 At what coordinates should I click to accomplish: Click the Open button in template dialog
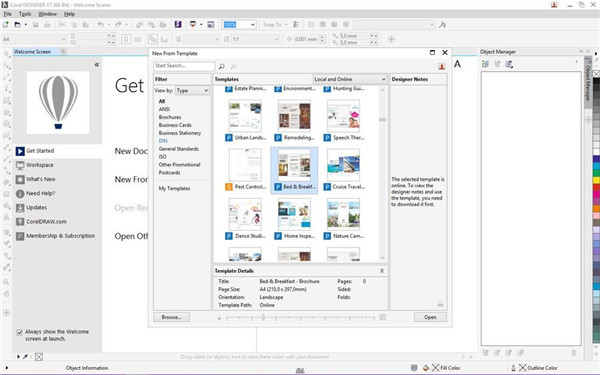tap(430, 317)
